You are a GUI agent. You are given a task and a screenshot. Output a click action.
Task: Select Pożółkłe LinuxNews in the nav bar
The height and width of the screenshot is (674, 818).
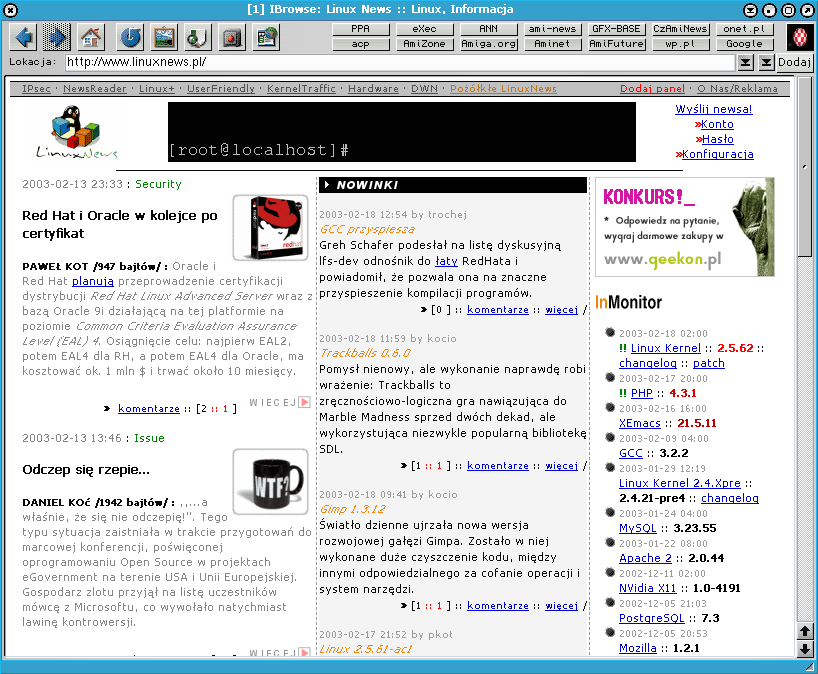tap(503, 89)
